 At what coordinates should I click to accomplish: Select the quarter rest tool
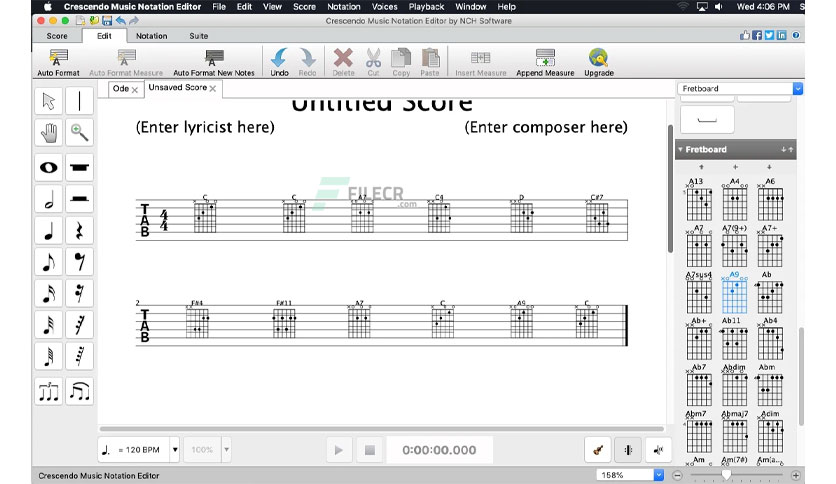[x=79, y=231]
